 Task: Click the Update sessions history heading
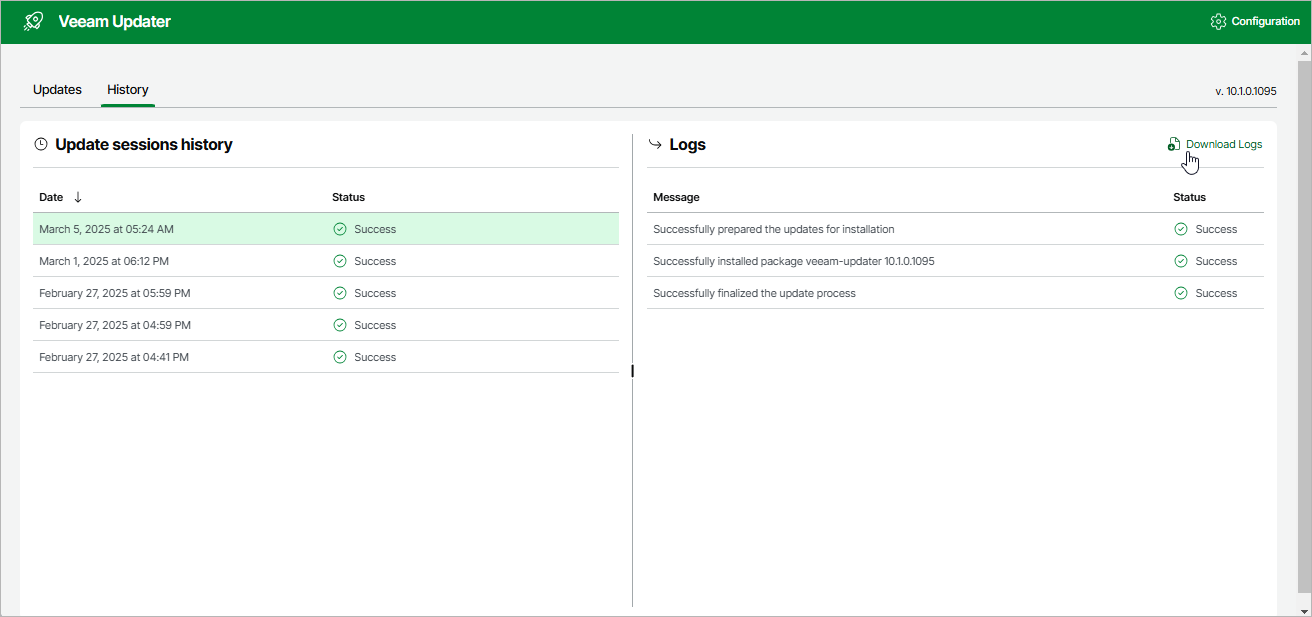point(144,144)
